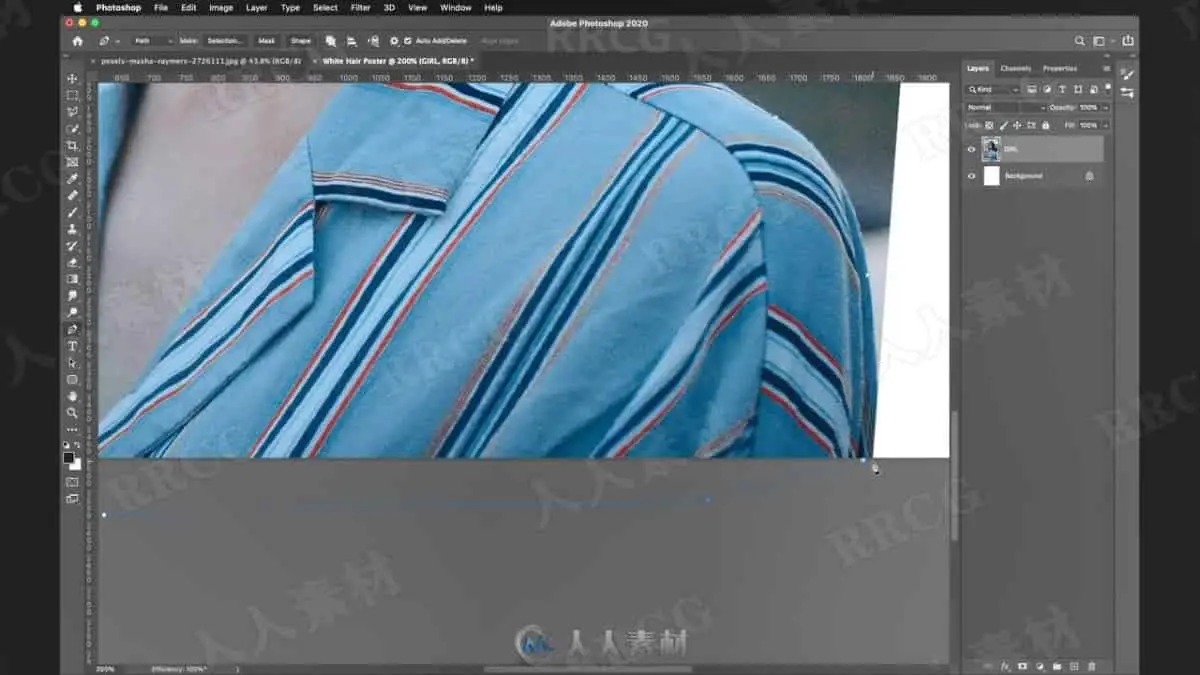Select the Zoom tool
1200x675 pixels.
tap(72, 412)
